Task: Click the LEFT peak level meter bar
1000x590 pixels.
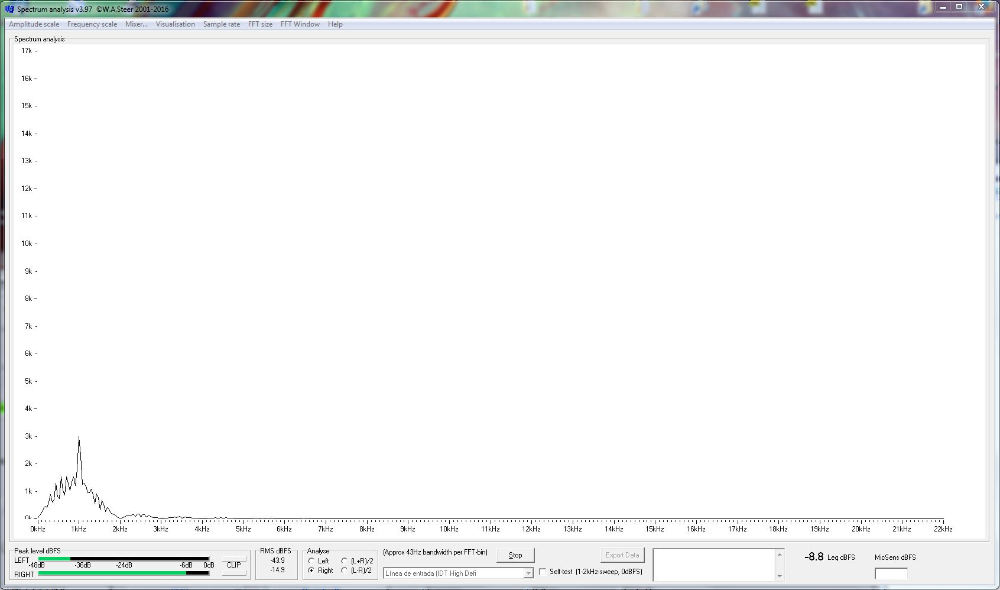Action: click(x=124, y=559)
